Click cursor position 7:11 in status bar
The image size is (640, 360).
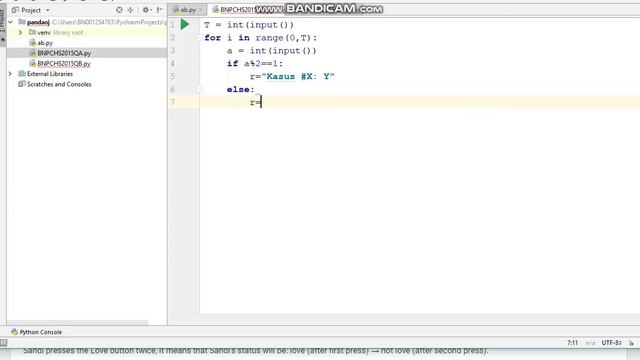click(x=573, y=343)
